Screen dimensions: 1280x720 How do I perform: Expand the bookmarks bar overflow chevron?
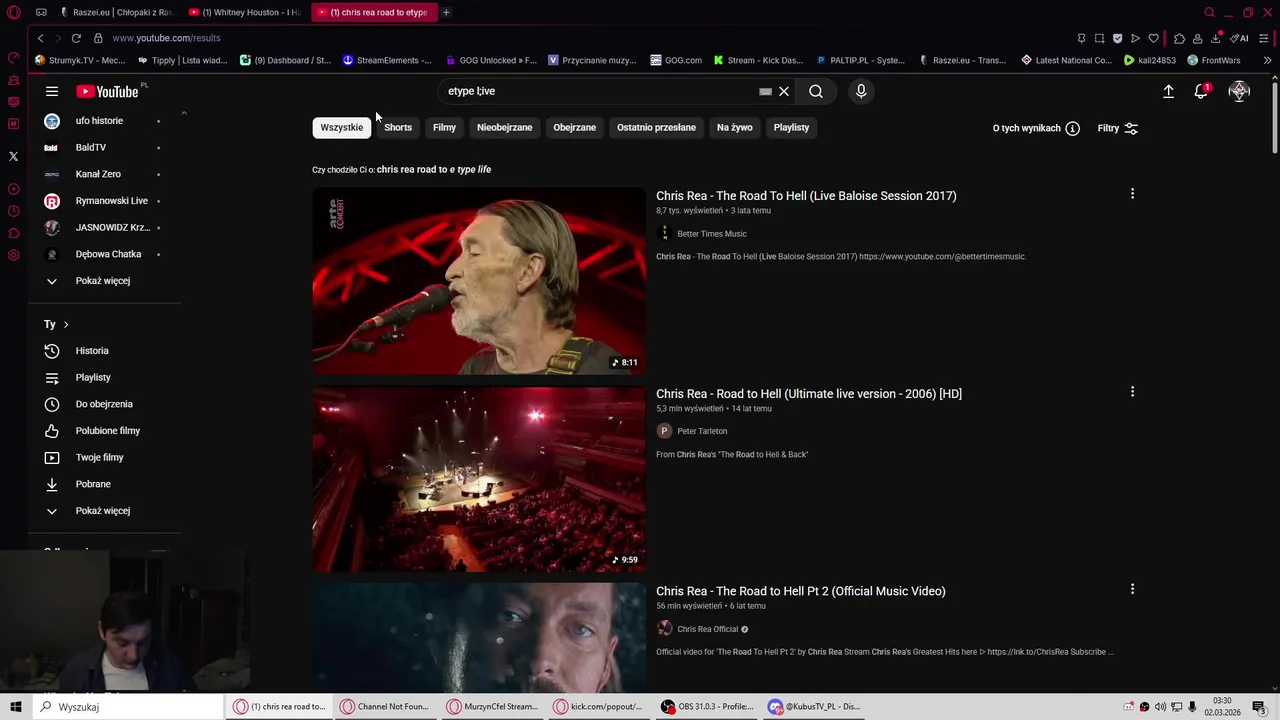click(x=1267, y=60)
